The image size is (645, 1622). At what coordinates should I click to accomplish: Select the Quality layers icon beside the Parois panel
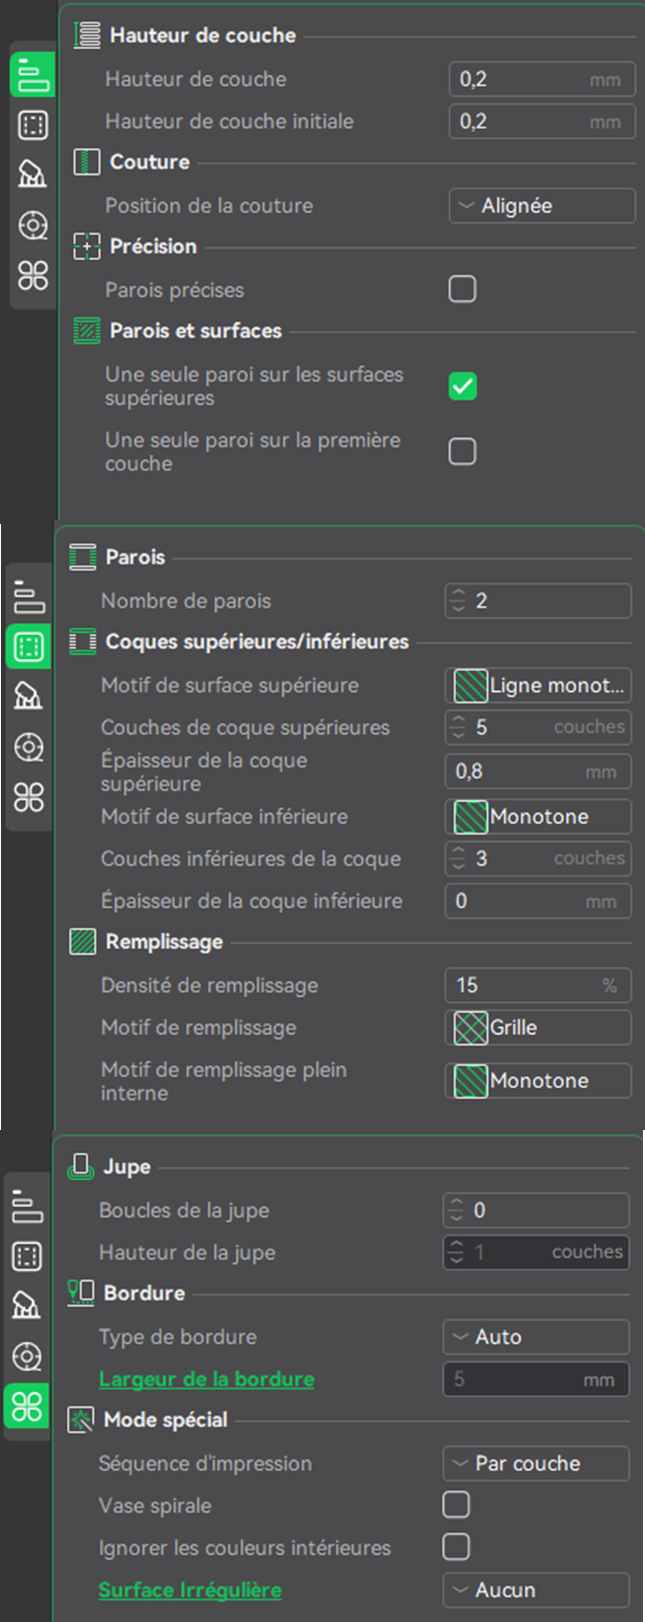click(x=29, y=597)
